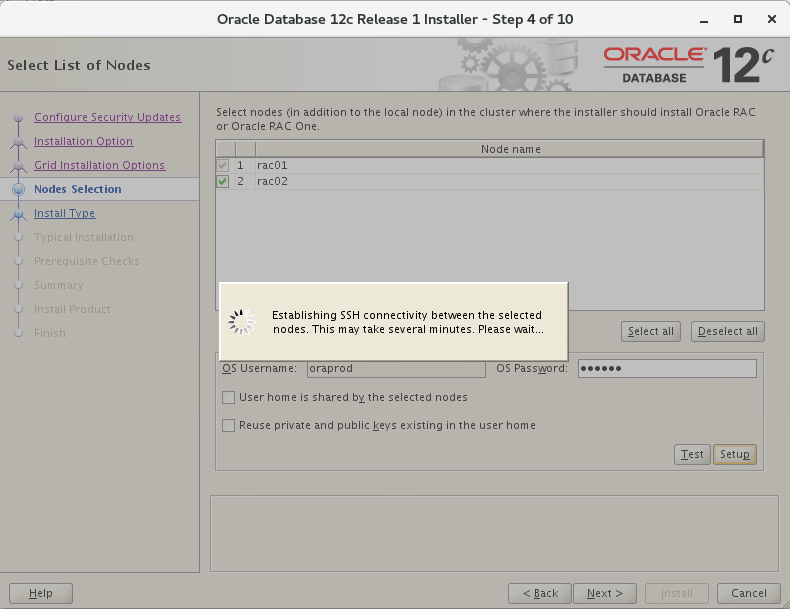The height and width of the screenshot is (609, 790).
Task: Jump to Install Type step
Action: (64, 213)
